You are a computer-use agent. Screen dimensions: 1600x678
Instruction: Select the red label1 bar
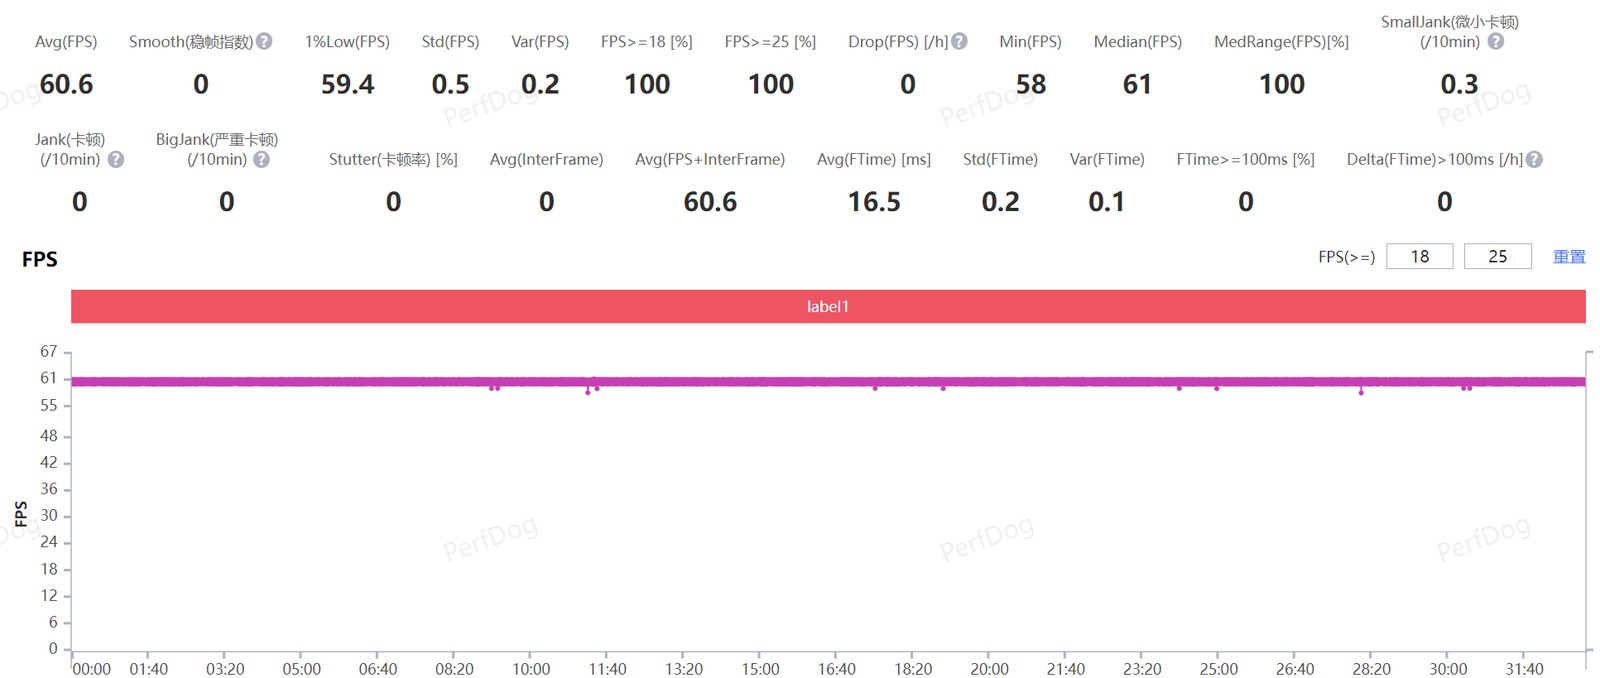pos(828,306)
